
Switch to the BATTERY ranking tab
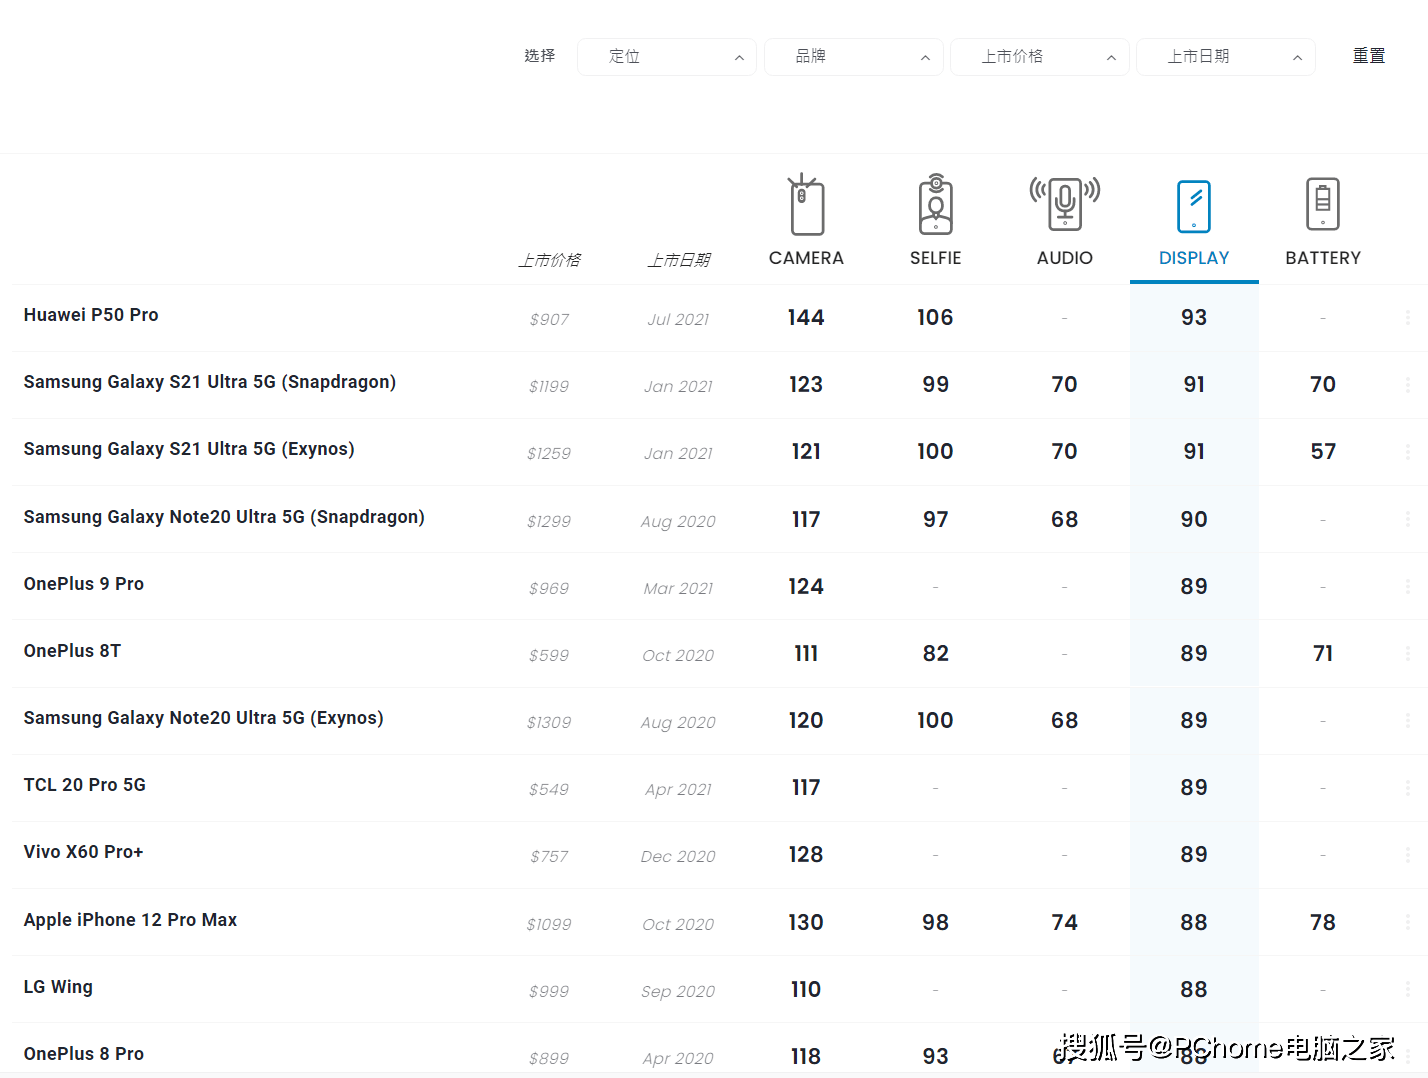[x=1323, y=258]
